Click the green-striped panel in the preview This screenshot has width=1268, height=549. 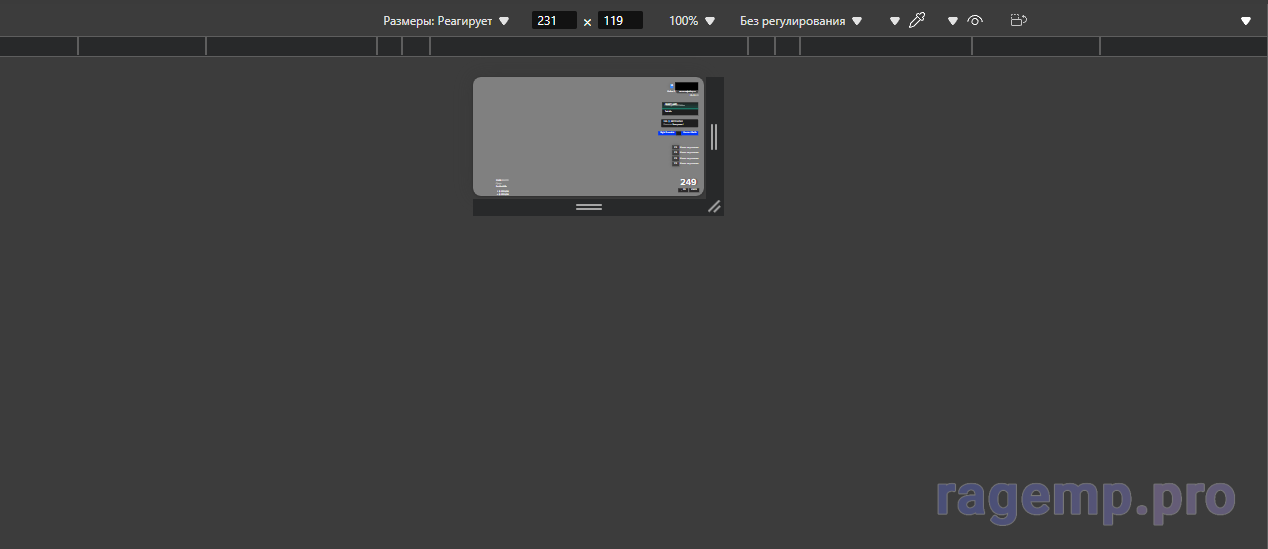point(680,107)
